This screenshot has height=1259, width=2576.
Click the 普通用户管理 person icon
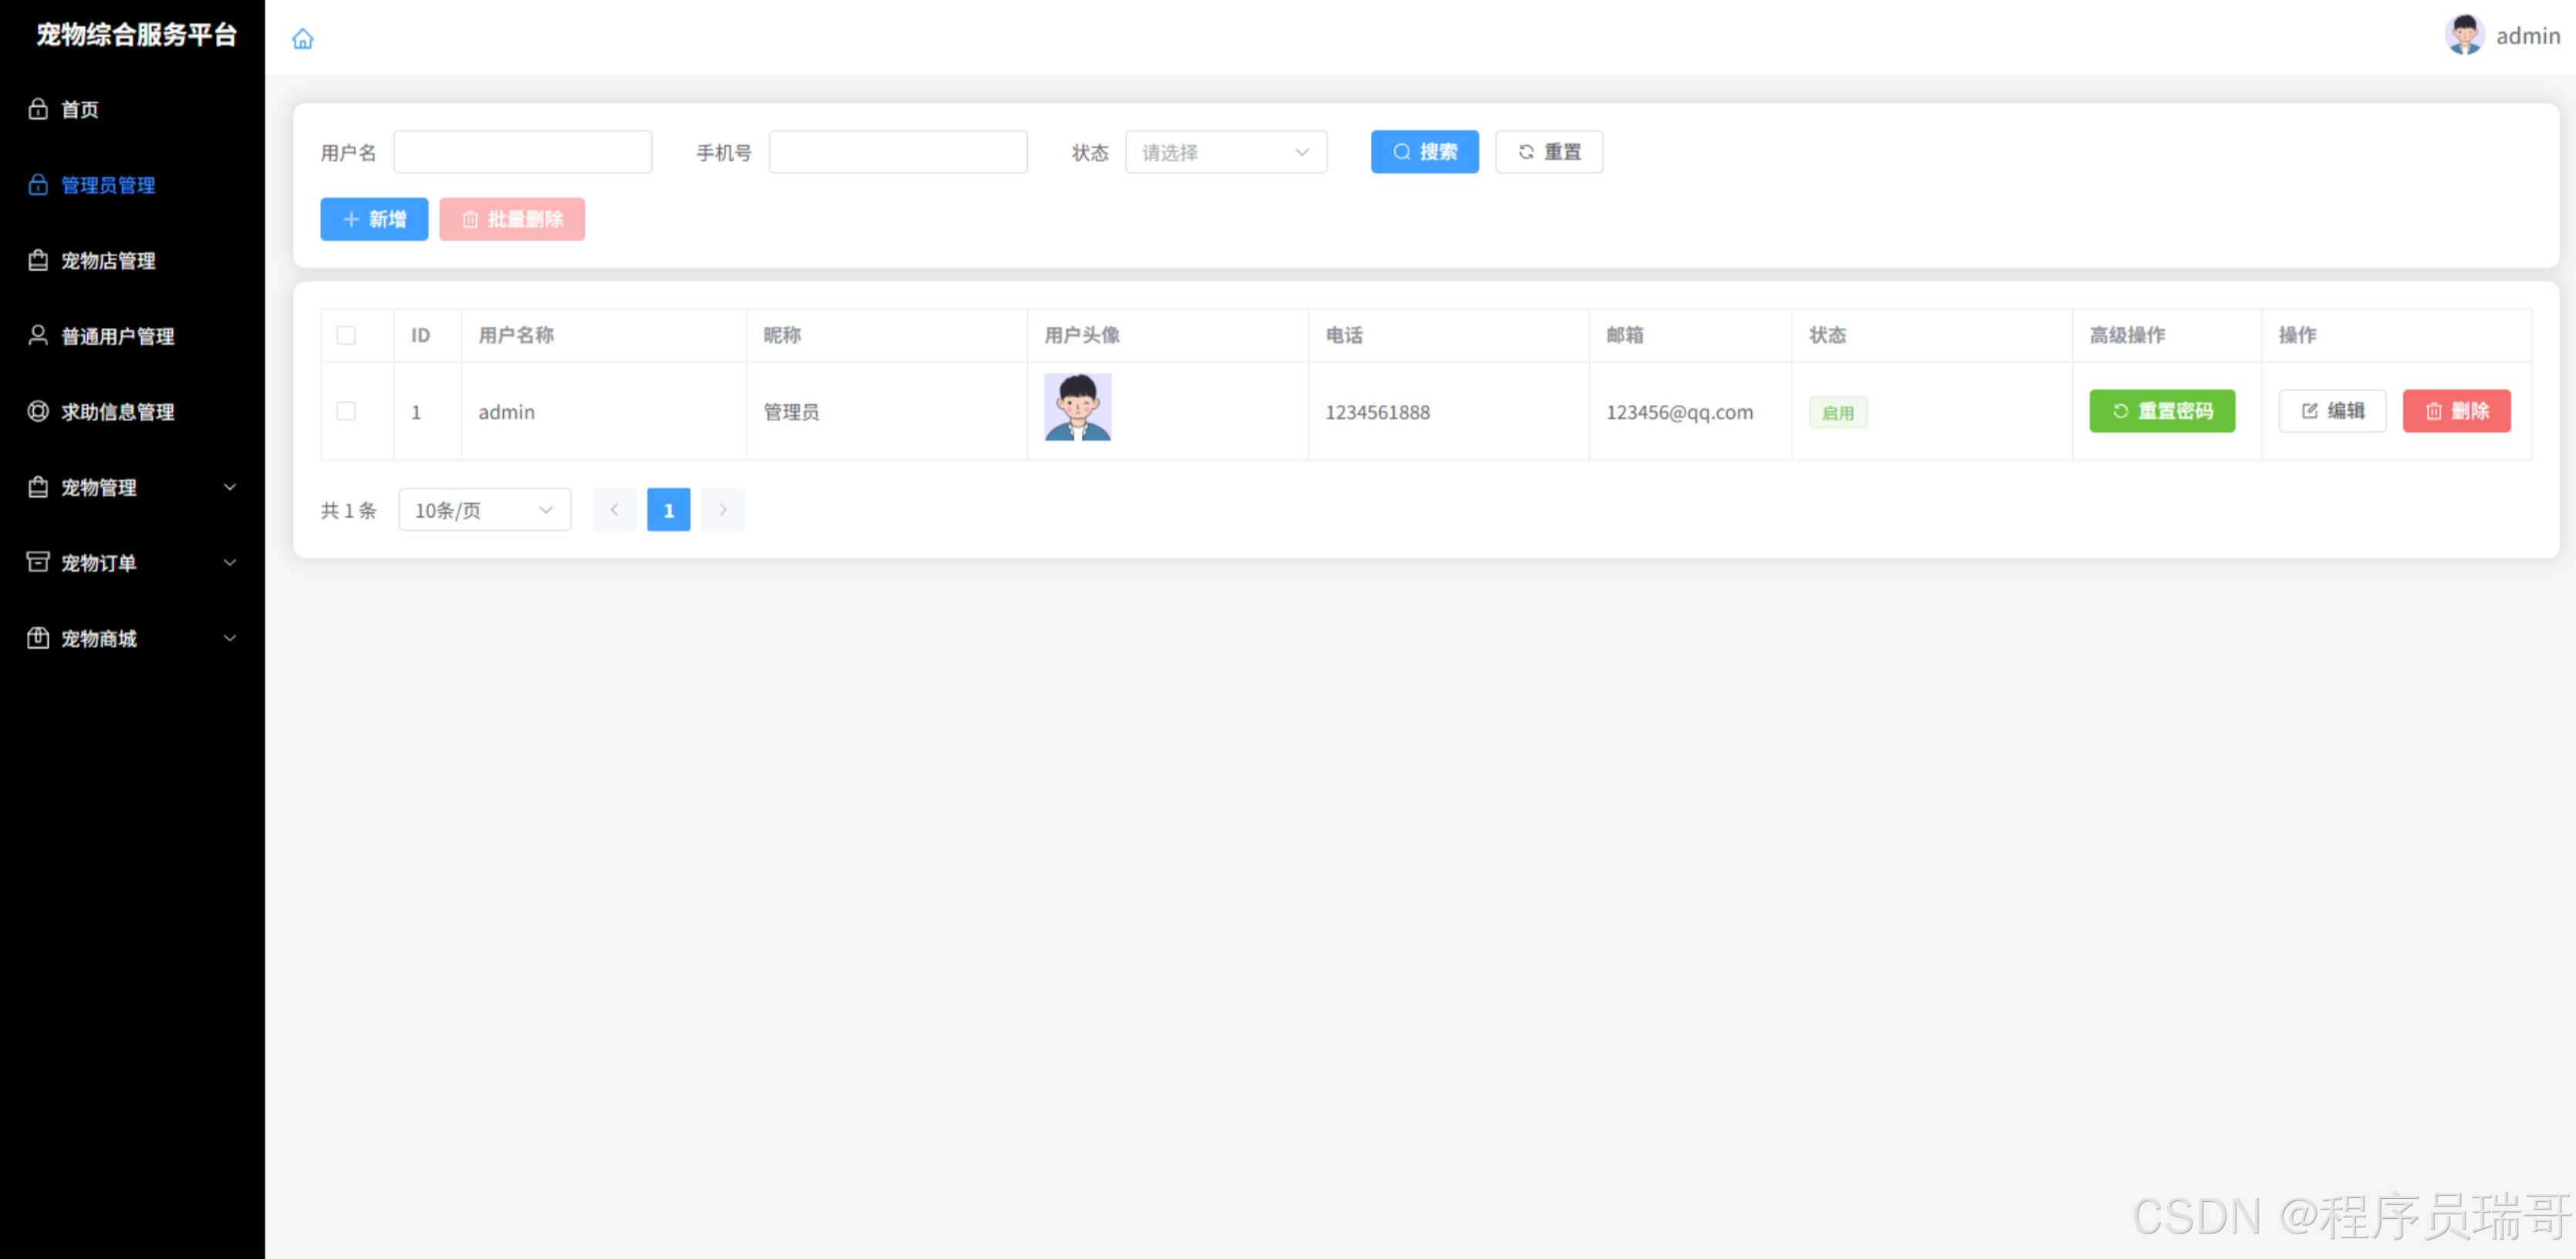[x=38, y=335]
